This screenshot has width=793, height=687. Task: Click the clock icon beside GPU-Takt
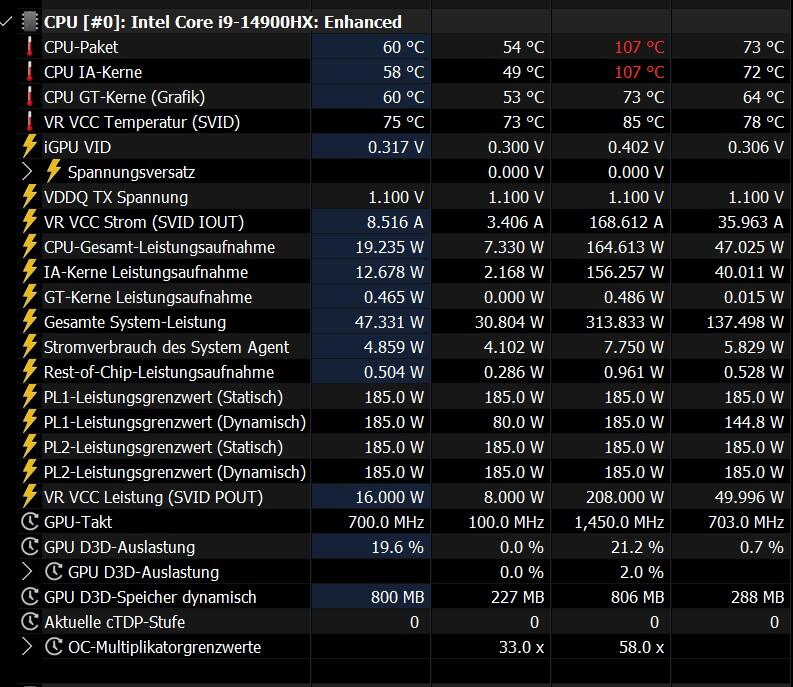pyautogui.click(x=30, y=522)
